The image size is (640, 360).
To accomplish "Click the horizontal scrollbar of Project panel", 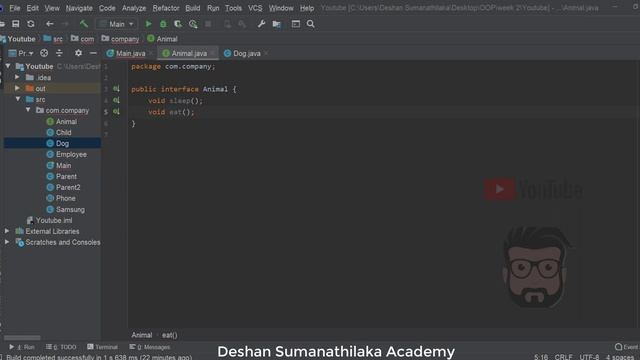I will tap(22, 338).
